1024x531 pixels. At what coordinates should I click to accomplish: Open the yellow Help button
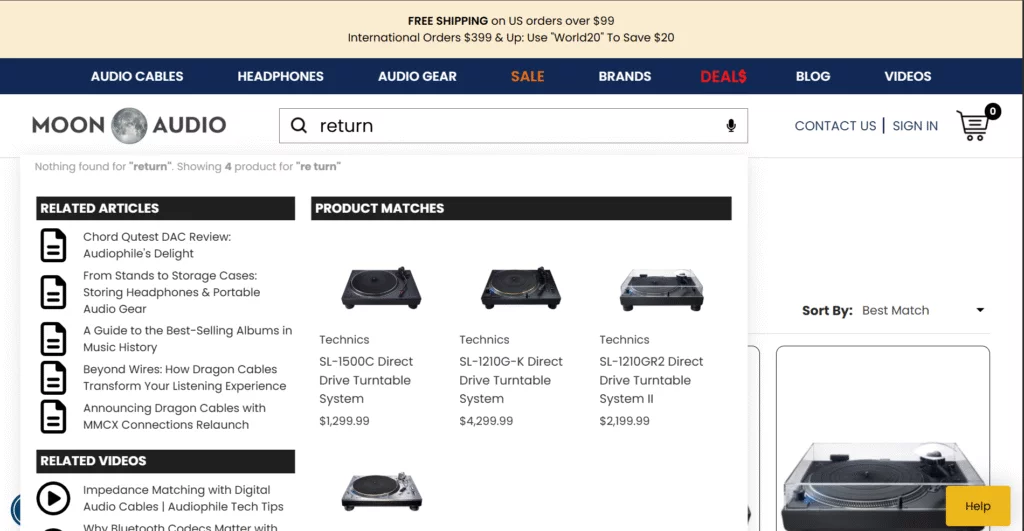point(978,506)
